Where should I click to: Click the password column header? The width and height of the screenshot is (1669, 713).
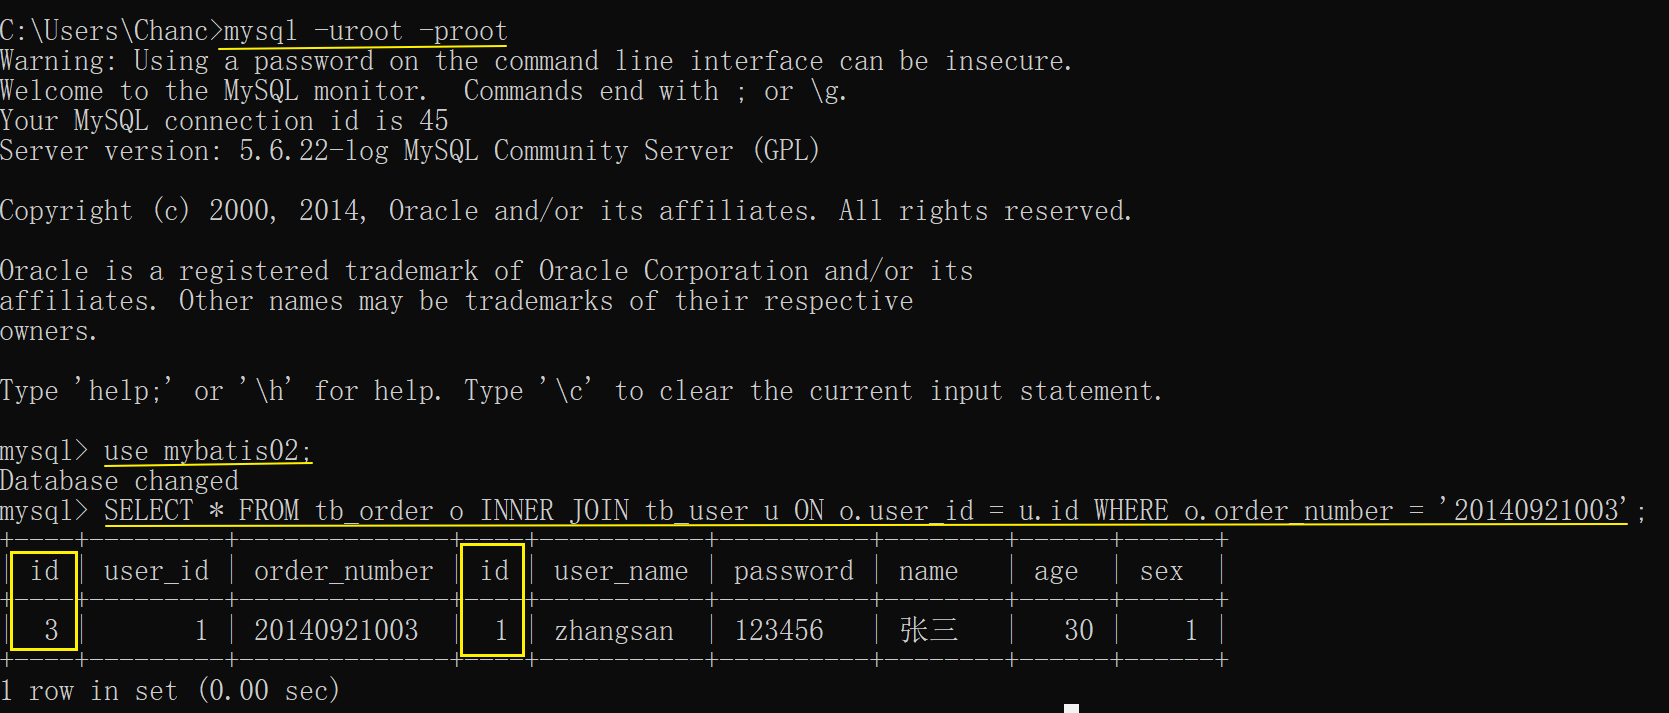[x=793, y=571]
